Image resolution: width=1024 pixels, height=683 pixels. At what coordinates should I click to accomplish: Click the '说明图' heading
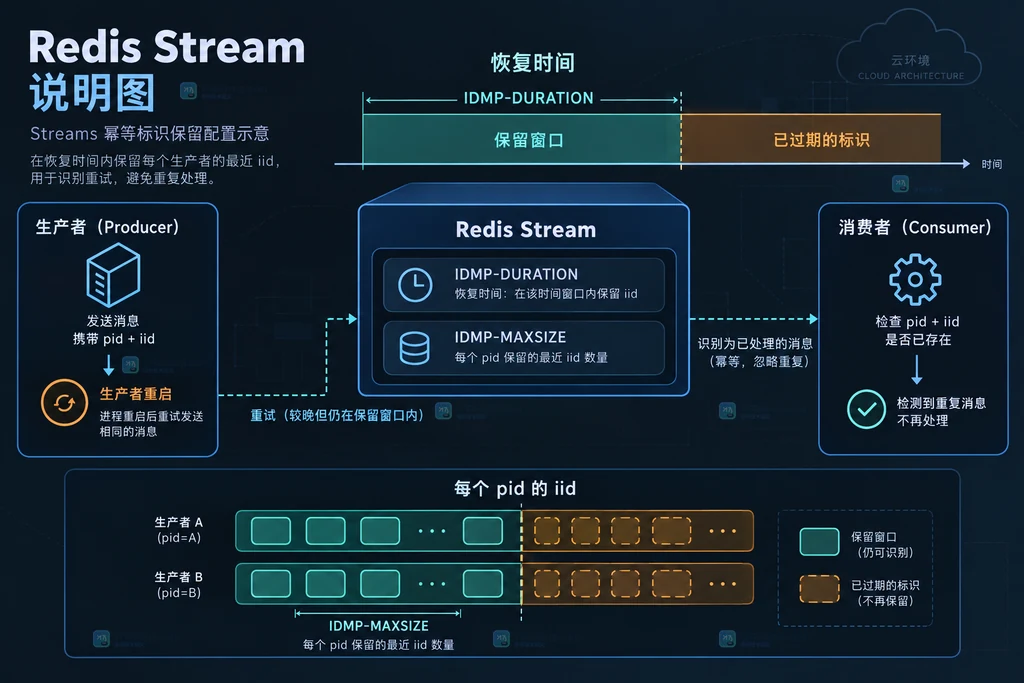click(93, 93)
